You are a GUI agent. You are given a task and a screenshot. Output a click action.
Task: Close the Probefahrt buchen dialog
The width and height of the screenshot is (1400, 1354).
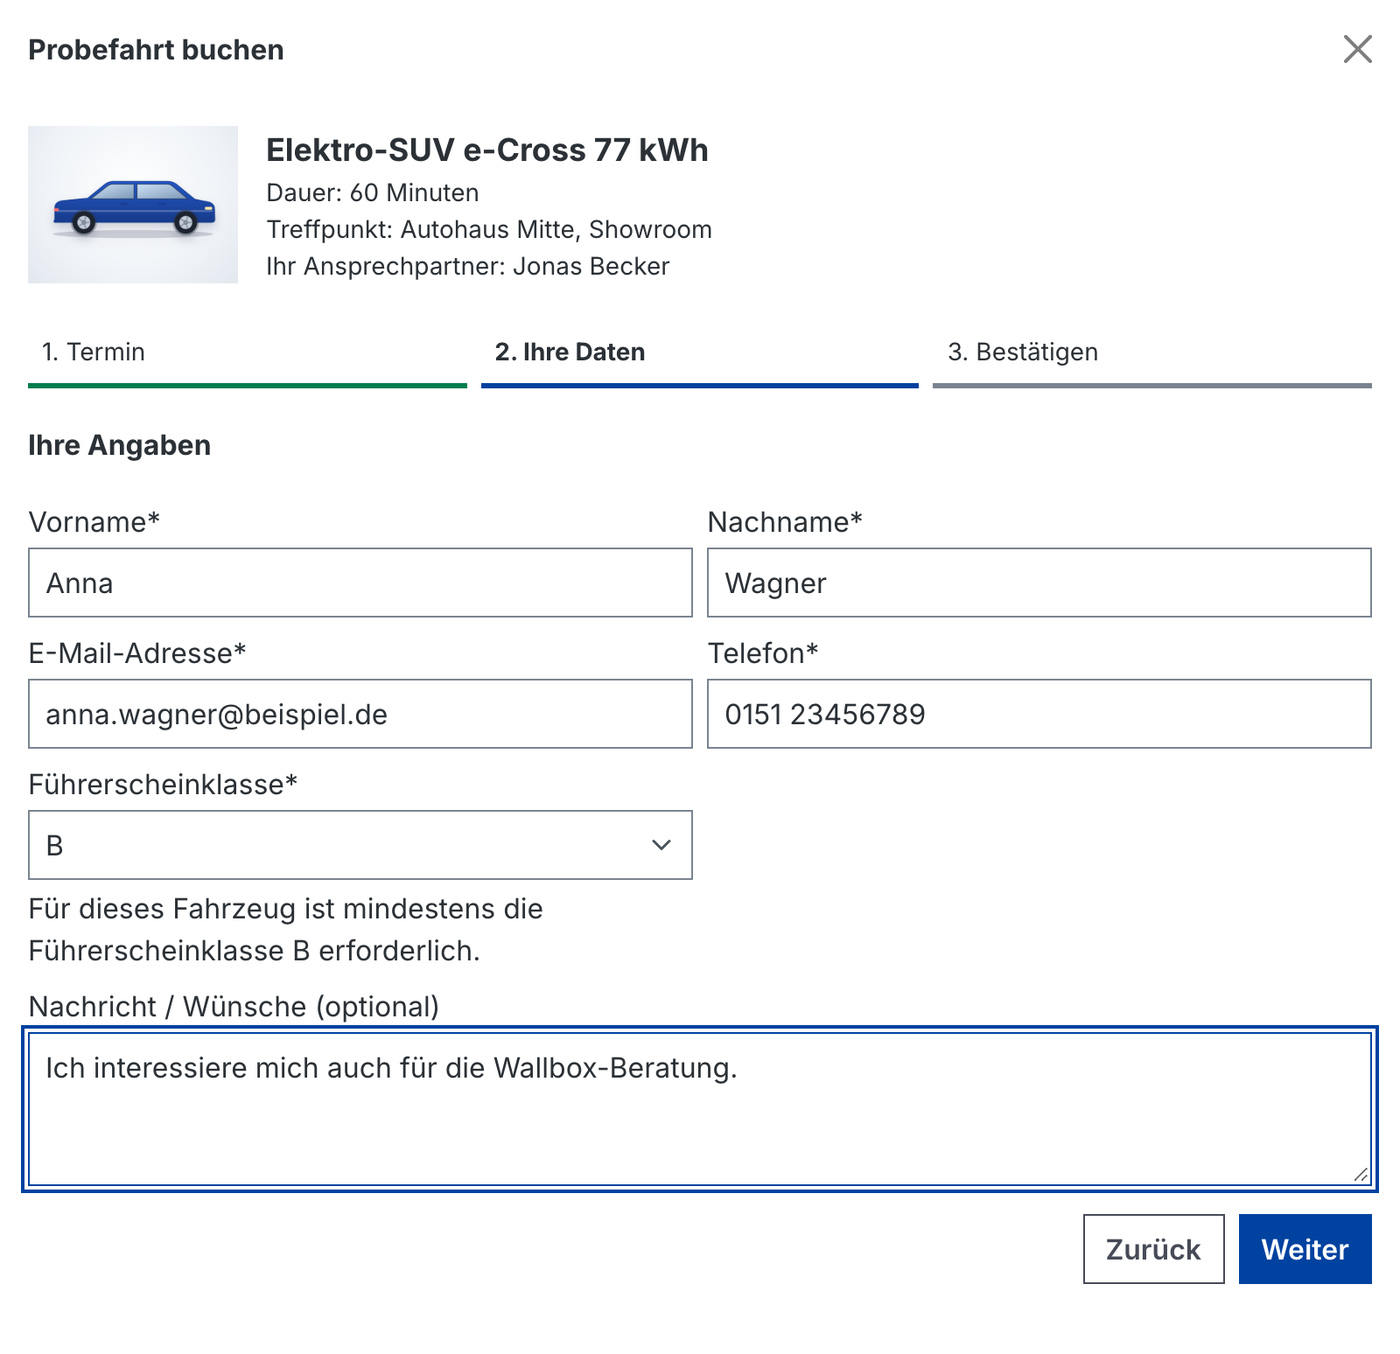(1357, 49)
